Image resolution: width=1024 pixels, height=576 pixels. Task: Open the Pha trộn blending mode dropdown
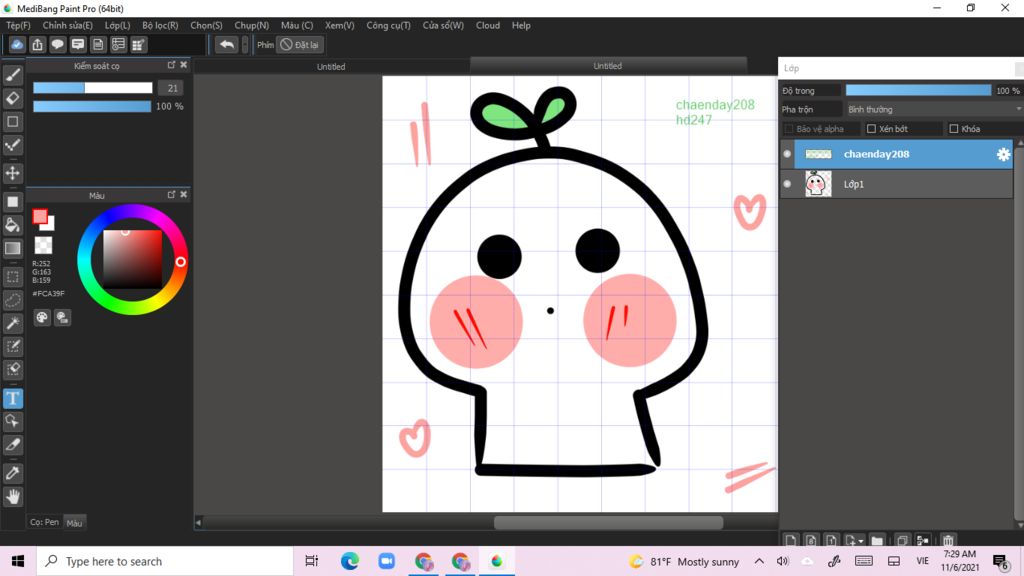(933, 109)
